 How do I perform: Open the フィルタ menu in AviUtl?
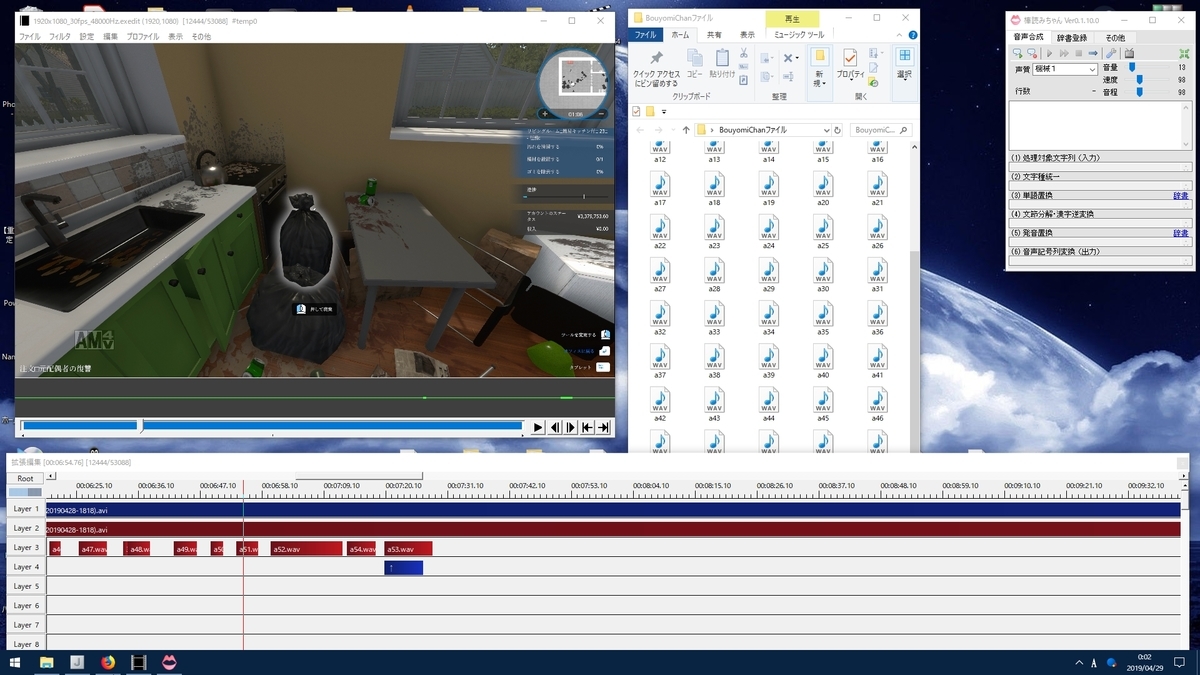pyautogui.click(x=60, y=36)
